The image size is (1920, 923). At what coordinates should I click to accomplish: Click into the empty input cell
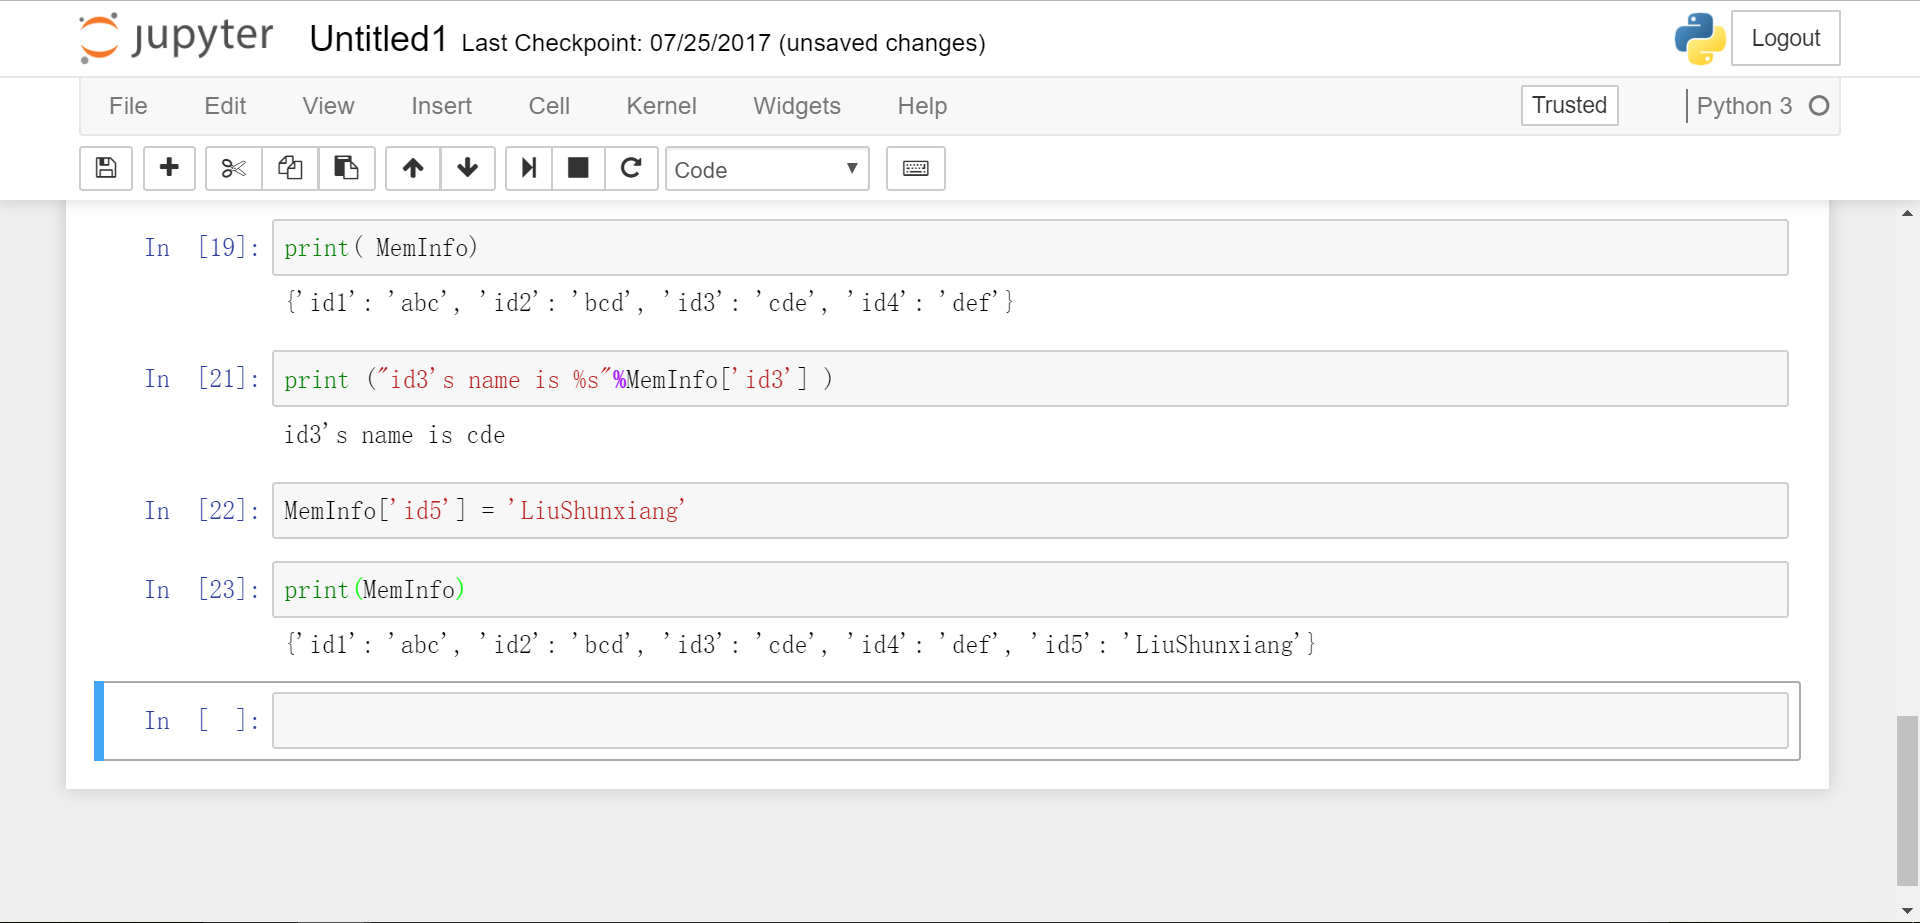pos(1029,721)
